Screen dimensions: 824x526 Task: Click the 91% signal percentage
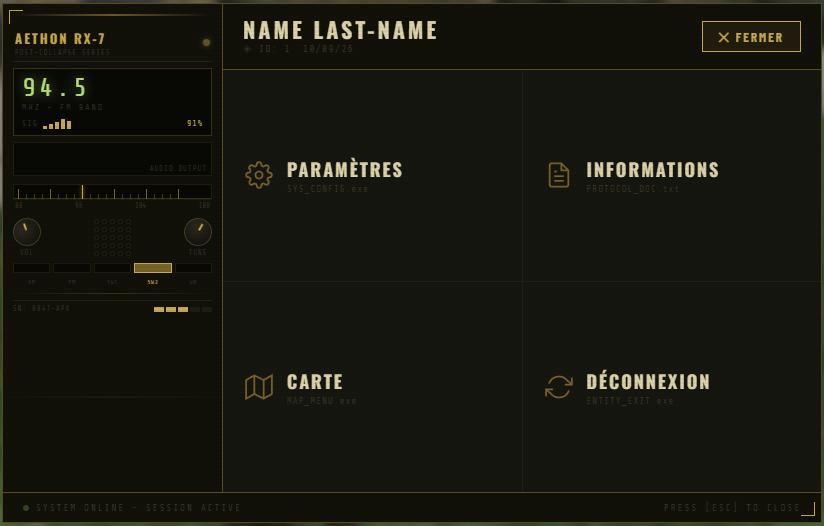pos(195,123)
